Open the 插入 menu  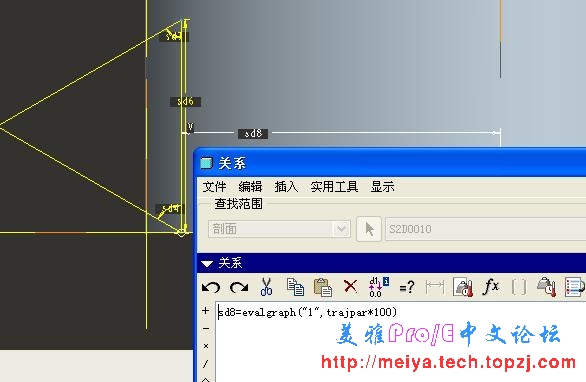[286, 187]
